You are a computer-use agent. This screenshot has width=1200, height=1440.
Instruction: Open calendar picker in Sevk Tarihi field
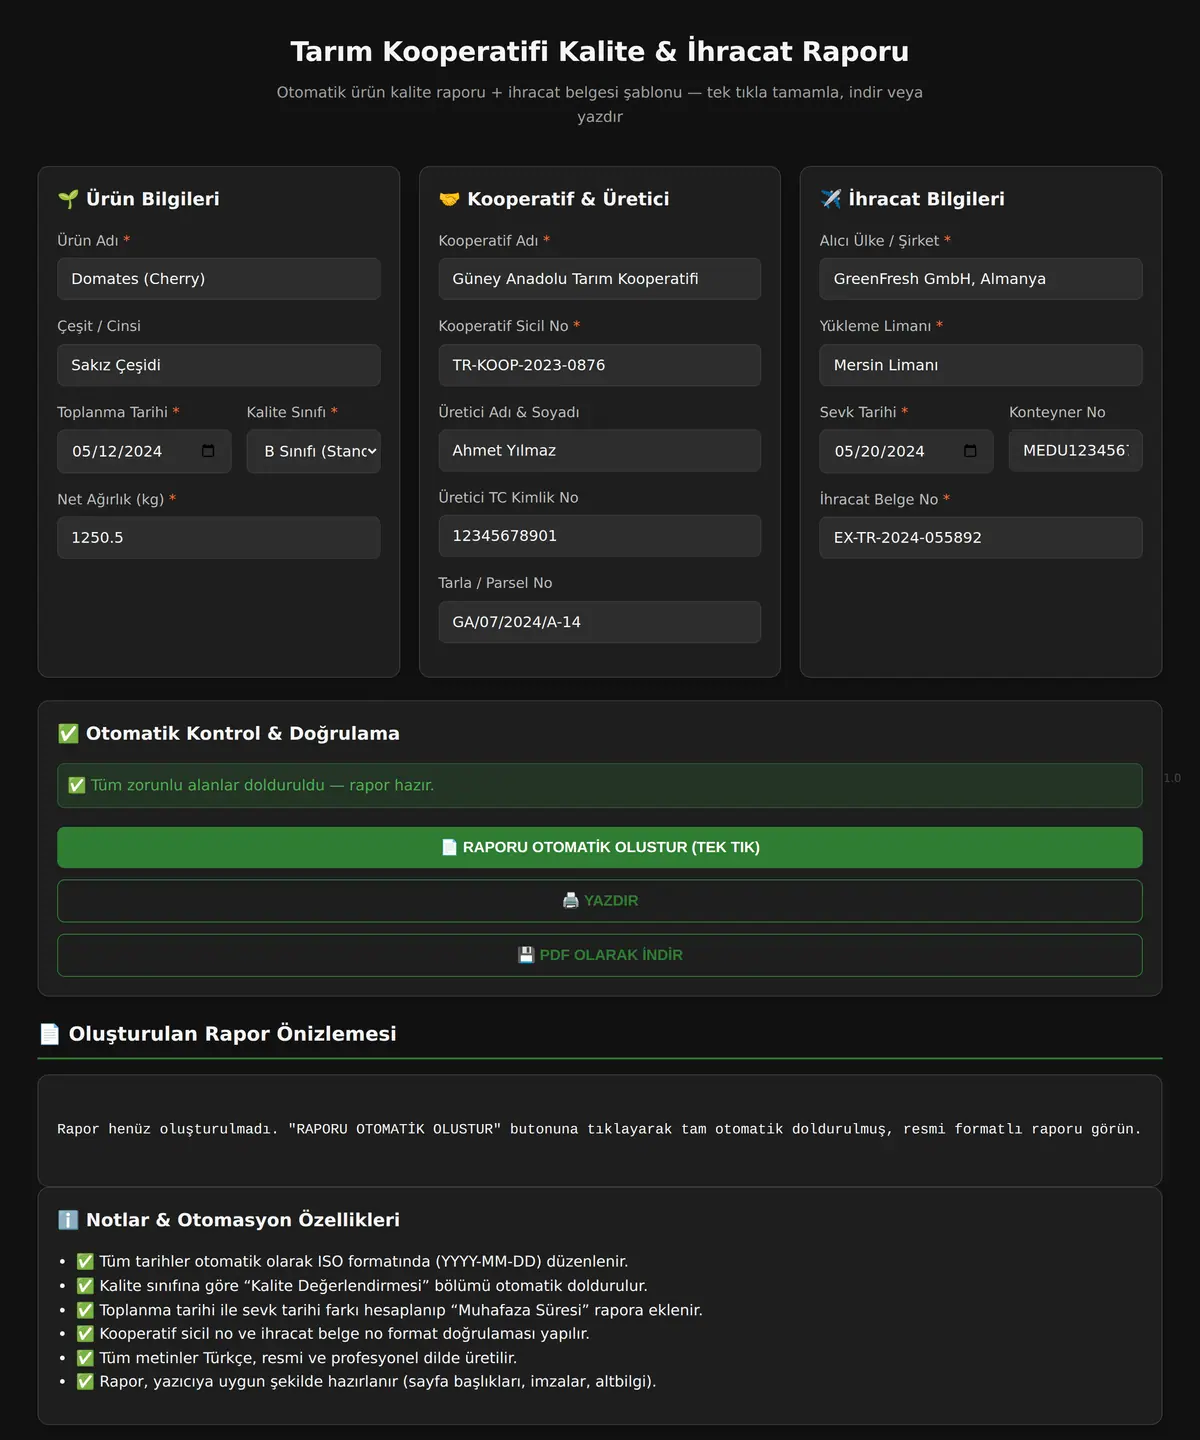pyautogui.click(x=970, y=451)
